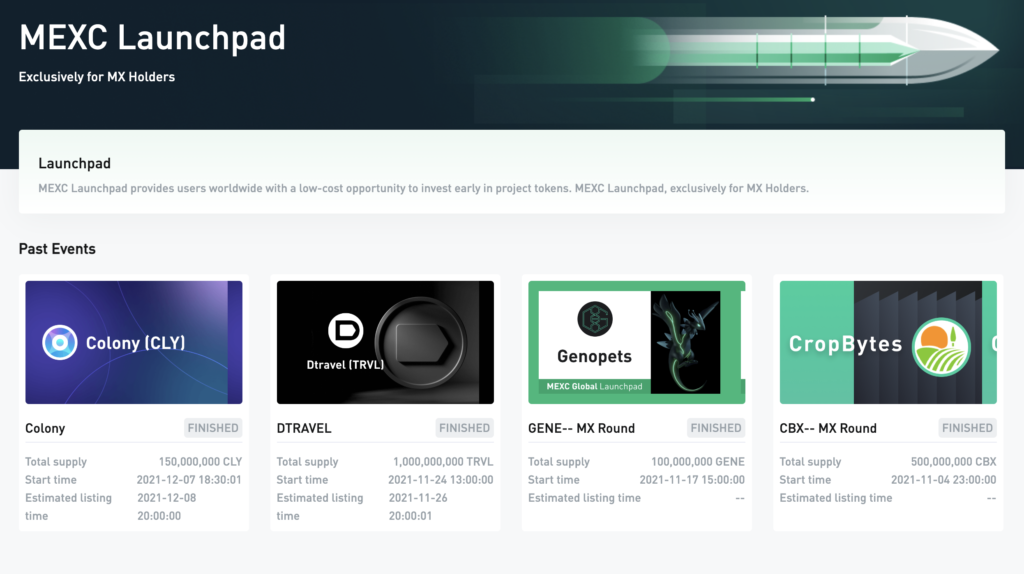Click the FINISHED badge on DTRAVEL
The image size is (1024, 574).
464,428
